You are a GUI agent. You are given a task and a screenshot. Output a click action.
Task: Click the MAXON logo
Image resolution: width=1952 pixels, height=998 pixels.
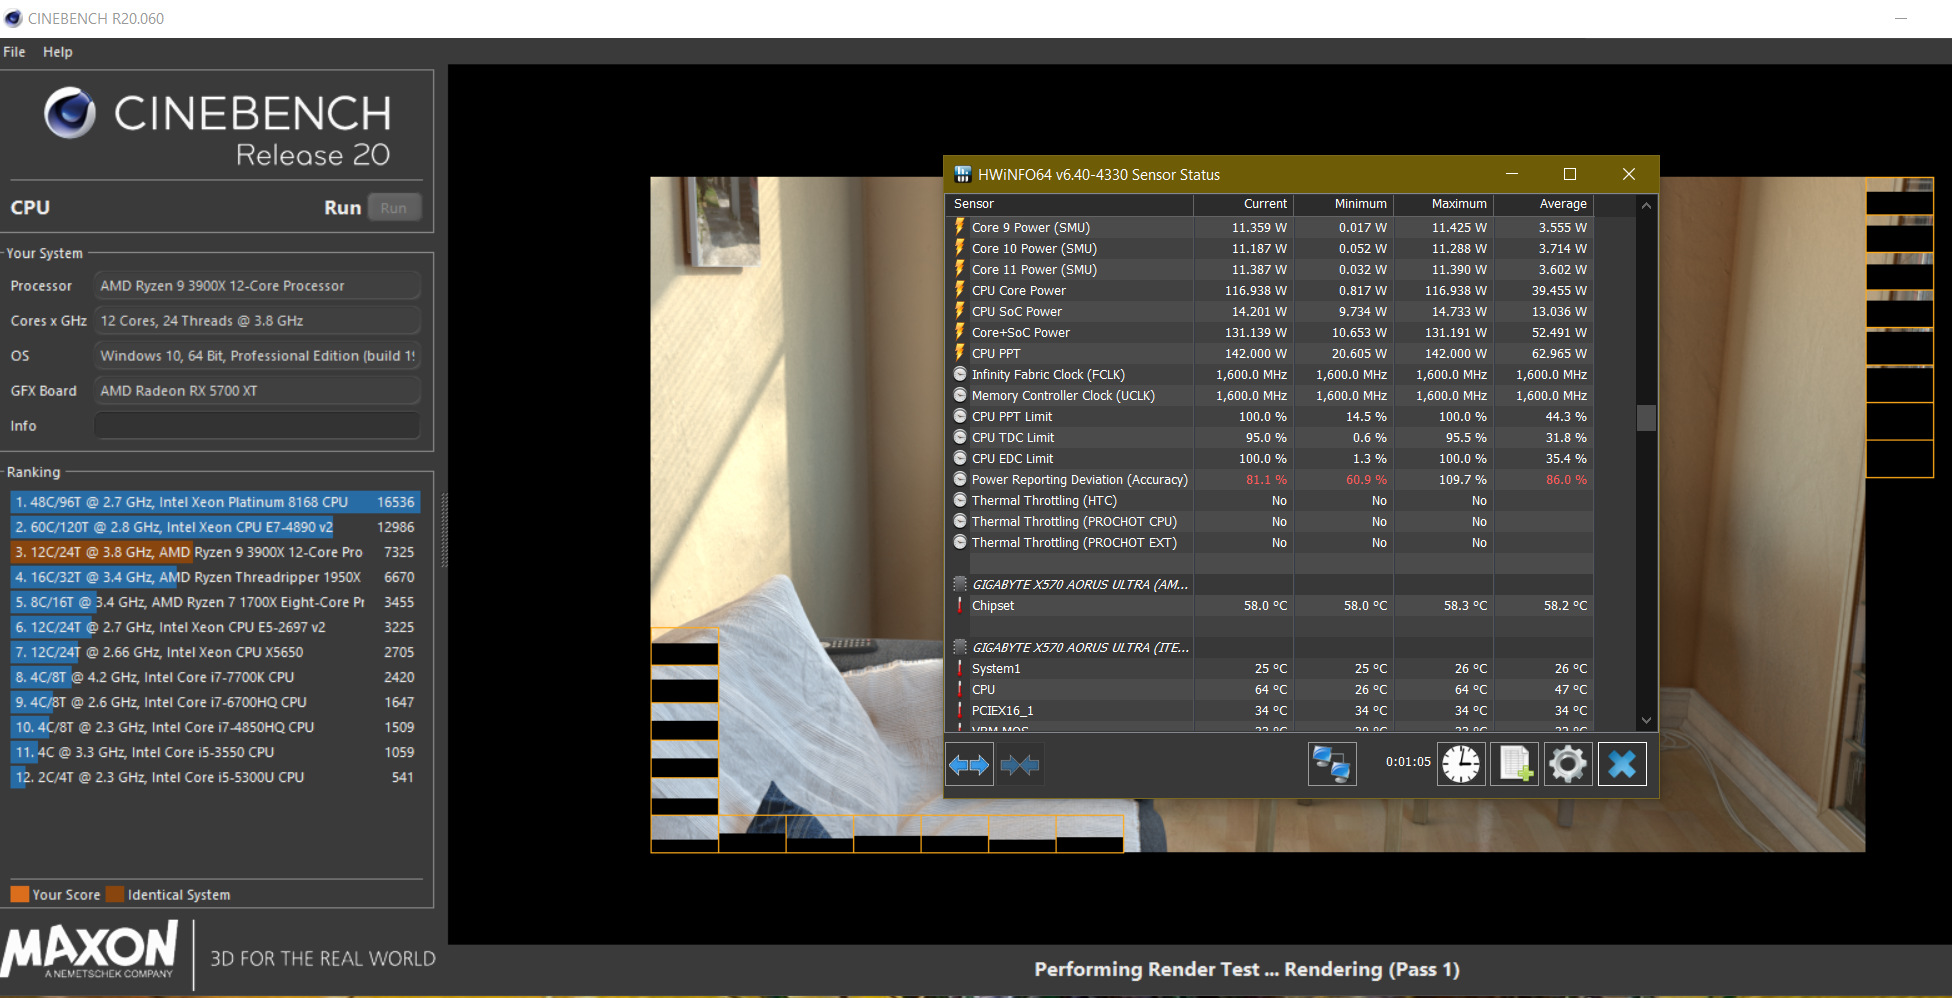tap(90, 950)
